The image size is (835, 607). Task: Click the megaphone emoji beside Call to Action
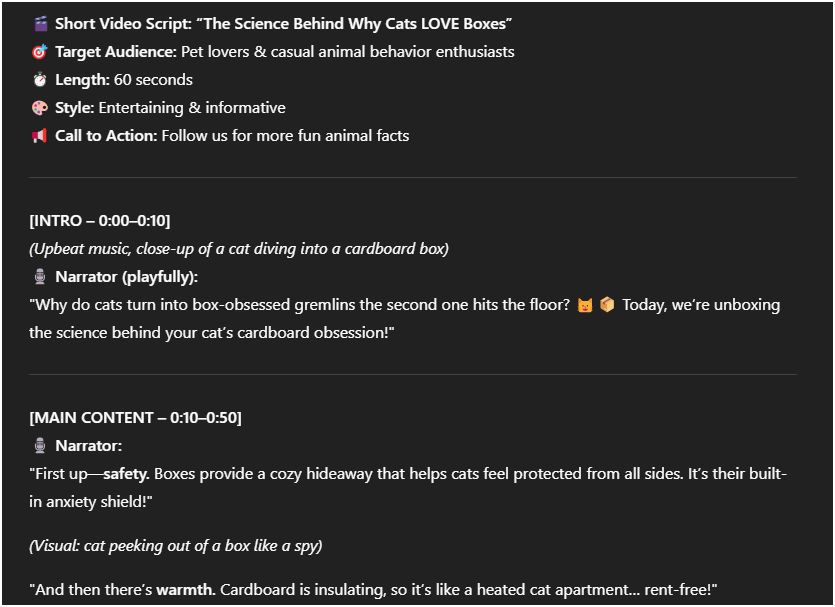tap(40, 136)
